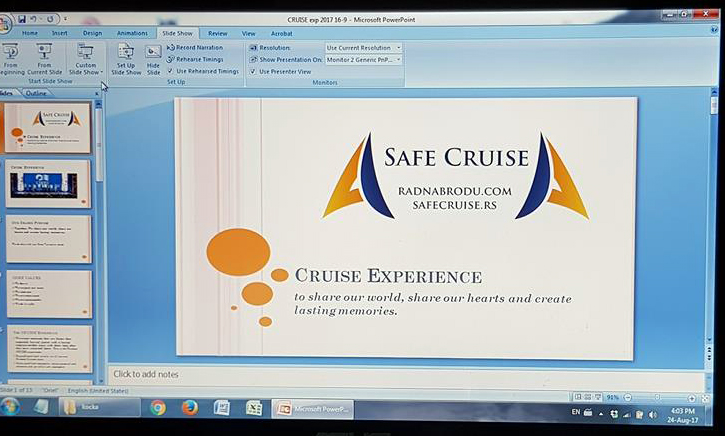Open the folder taskbar item
Viewport: 725px width, 436px height.
pos(99,407)
